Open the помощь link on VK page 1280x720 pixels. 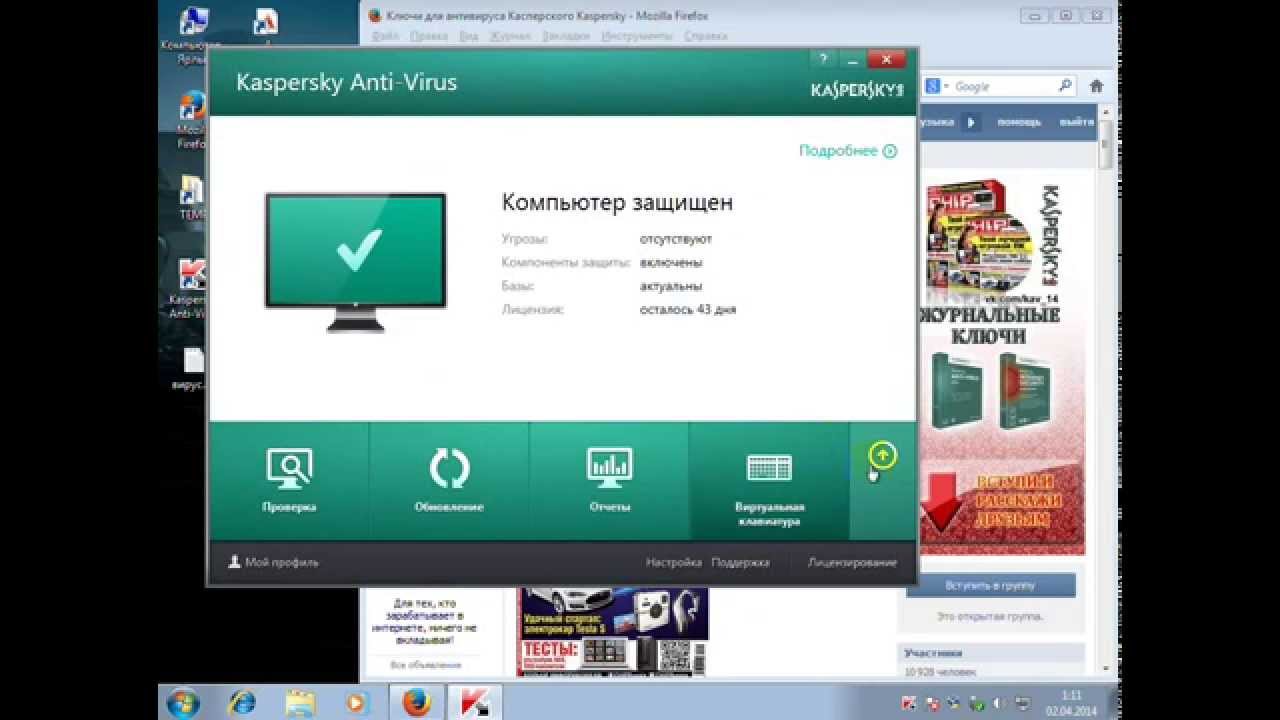[1018, 122]
